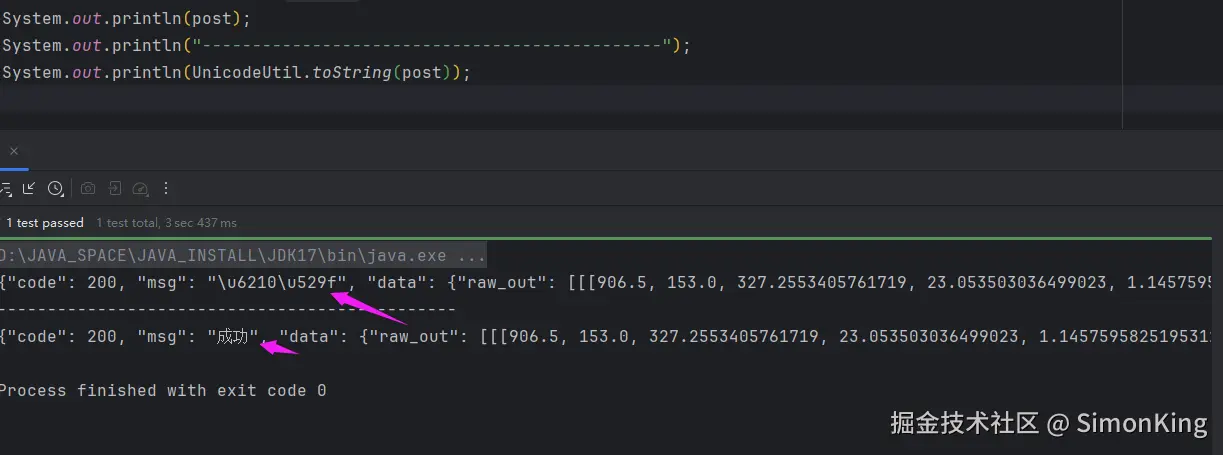Click the import tests arrow icon
The width and height of the screenshot is (1223, 455).
29,188
